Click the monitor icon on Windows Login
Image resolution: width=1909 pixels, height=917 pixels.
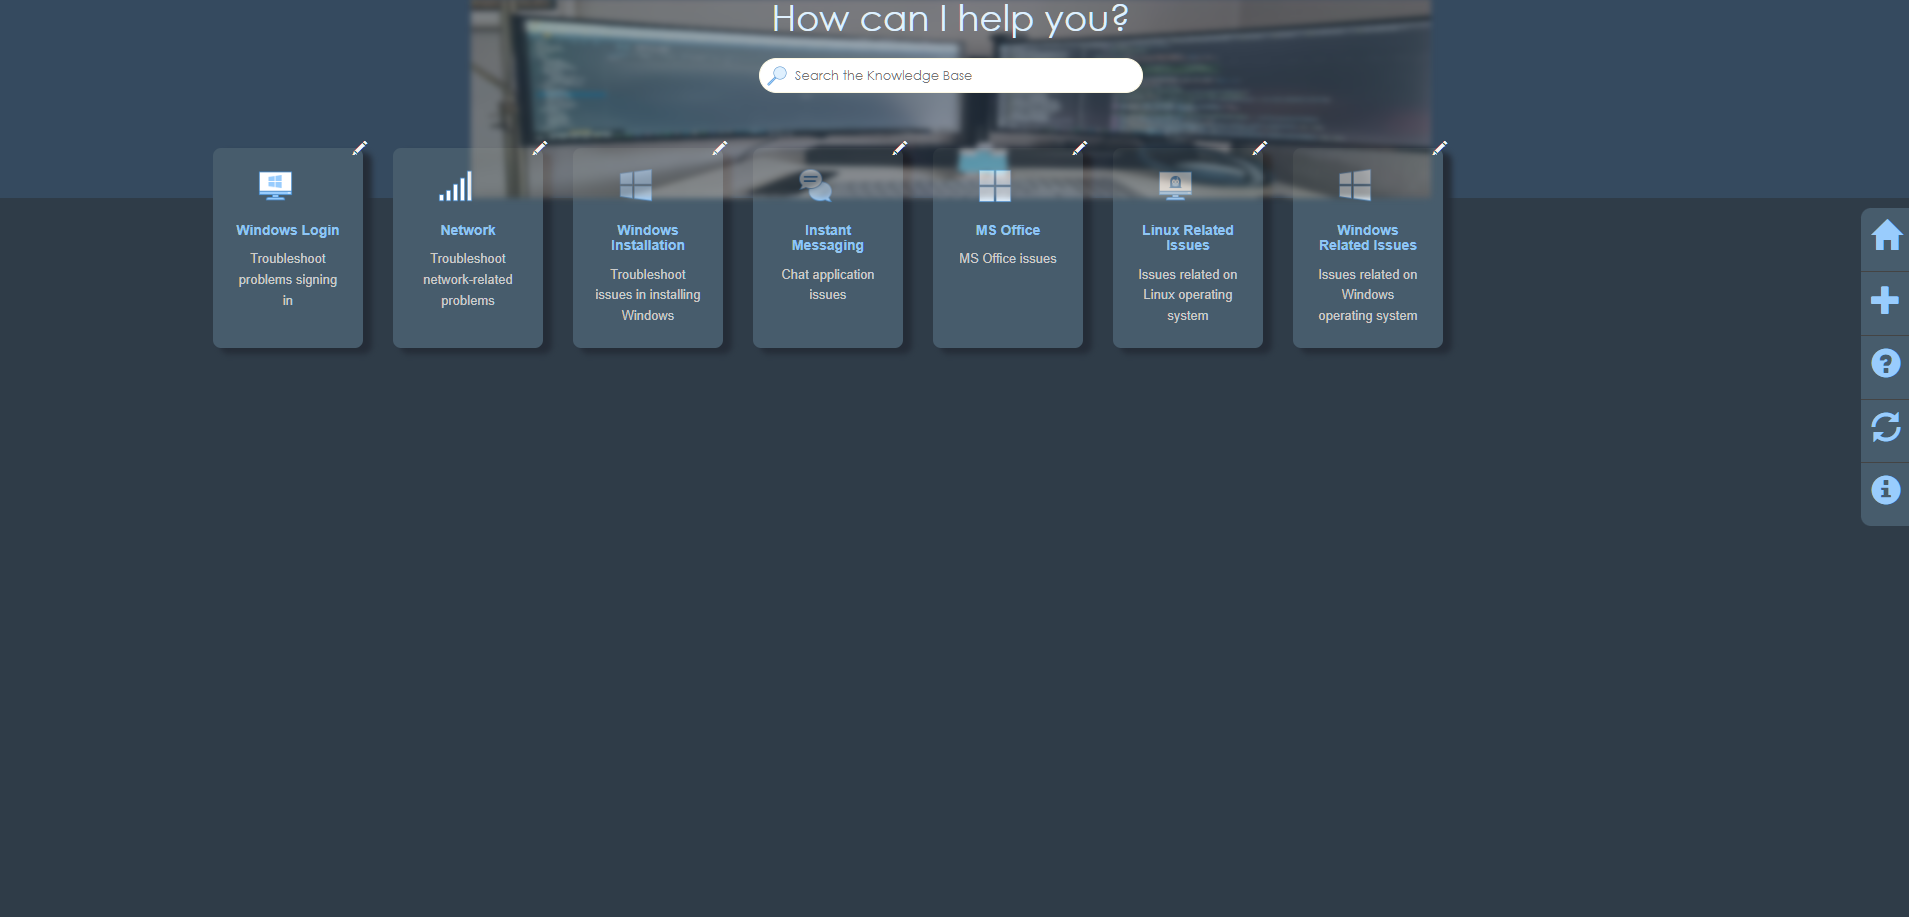(275, 186)
